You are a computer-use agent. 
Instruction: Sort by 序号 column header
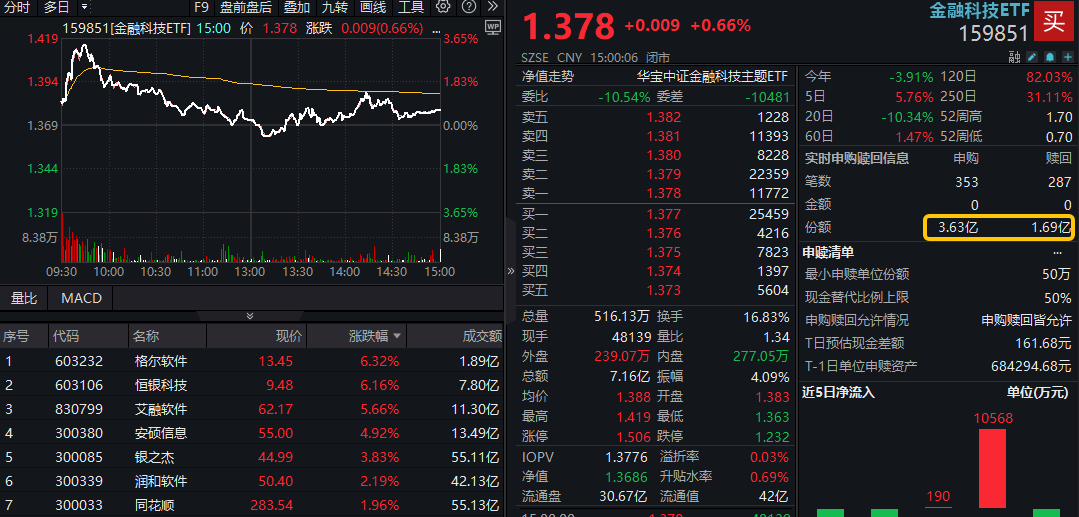coord(17,337)
